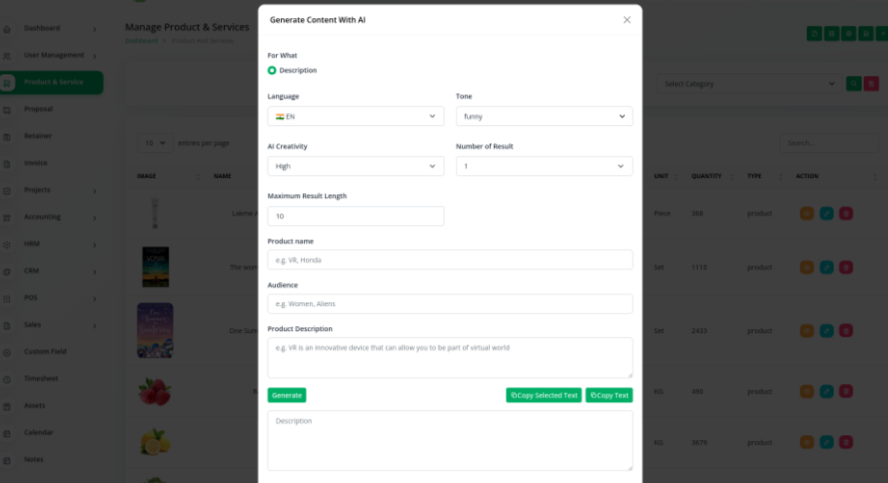Click the green search icon beside Select Category
The image size is (888, 483).
[853, 84]
